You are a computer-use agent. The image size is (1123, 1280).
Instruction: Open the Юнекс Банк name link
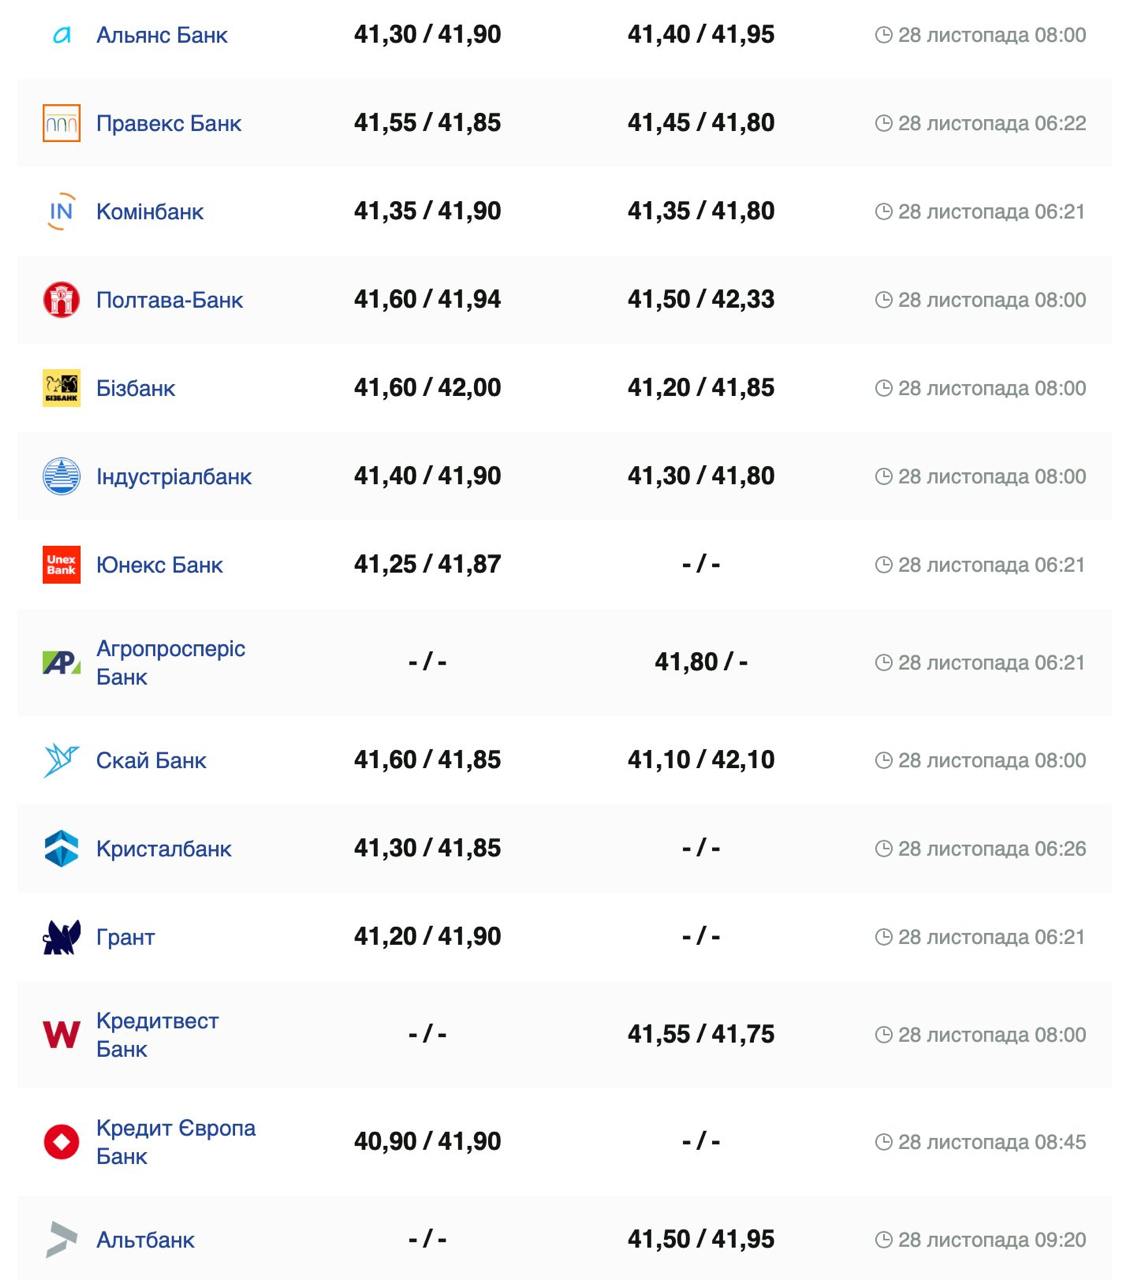[159, 565]
